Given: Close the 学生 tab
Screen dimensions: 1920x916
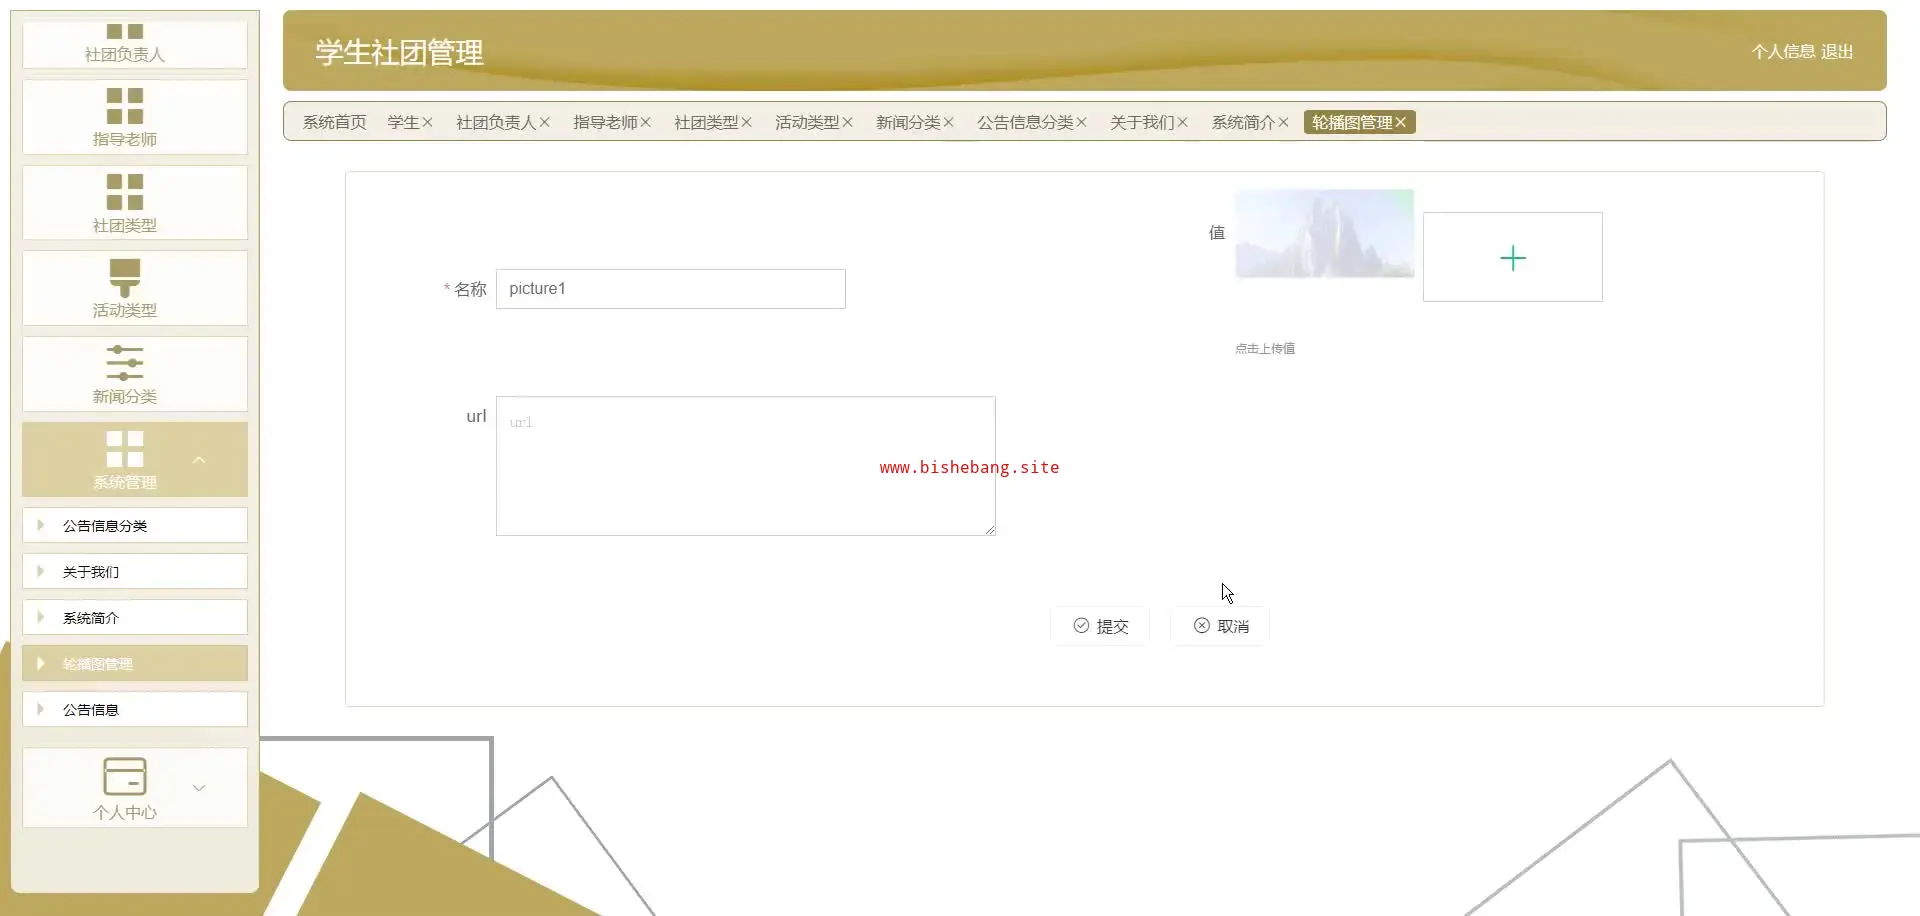Looking at the screenshot, I should pyautogui.click(x=427, y=122).
